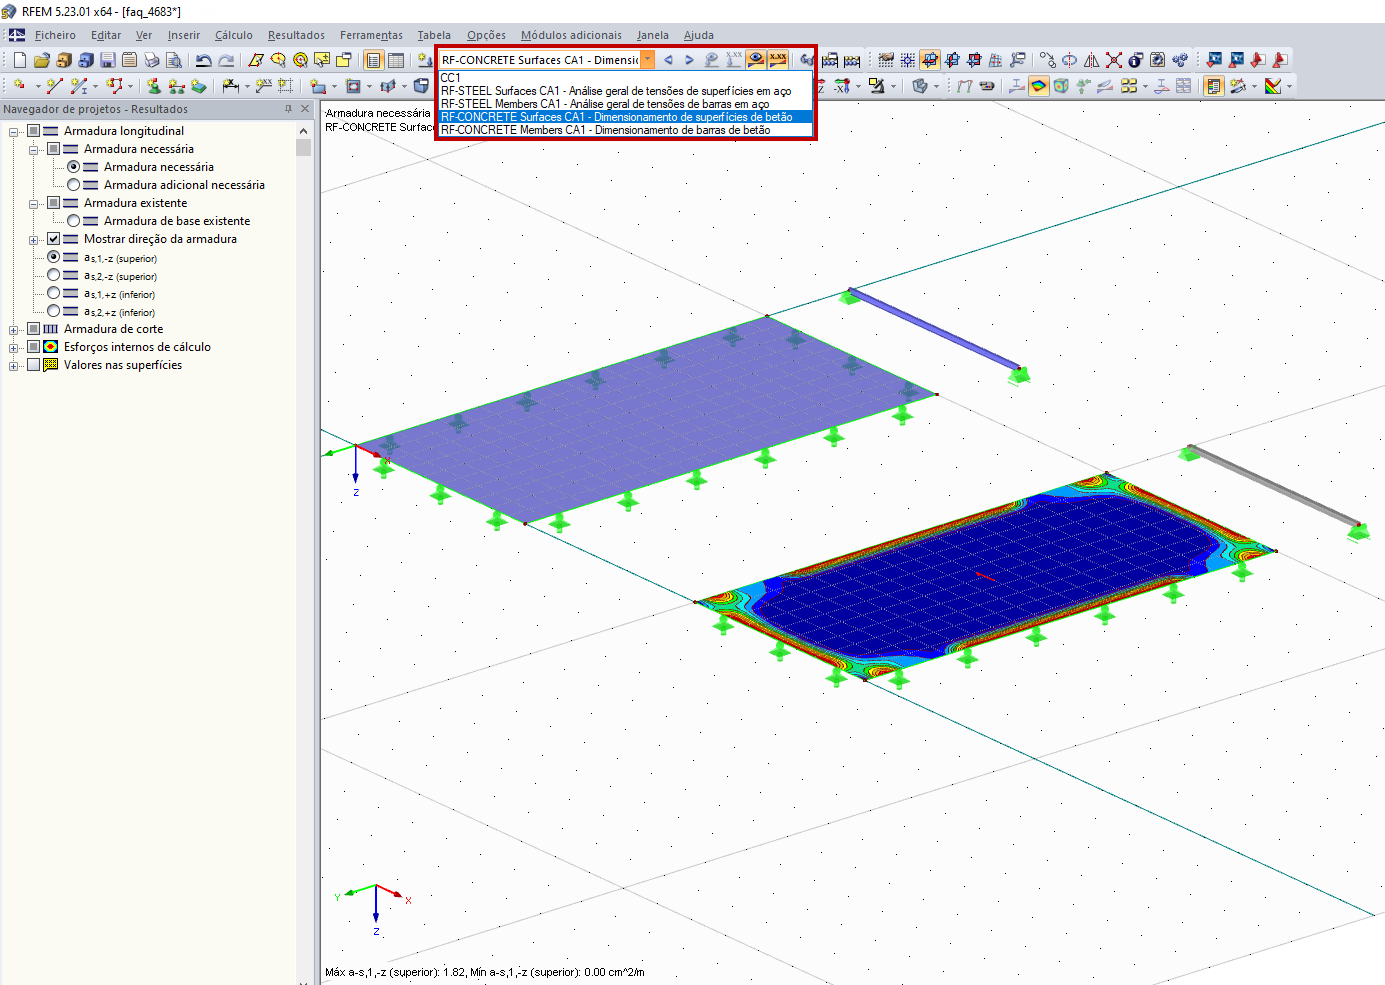Expand the Armadura de corte node
This screenshot has width=1385, height=985.
click(x=14, y=330)
